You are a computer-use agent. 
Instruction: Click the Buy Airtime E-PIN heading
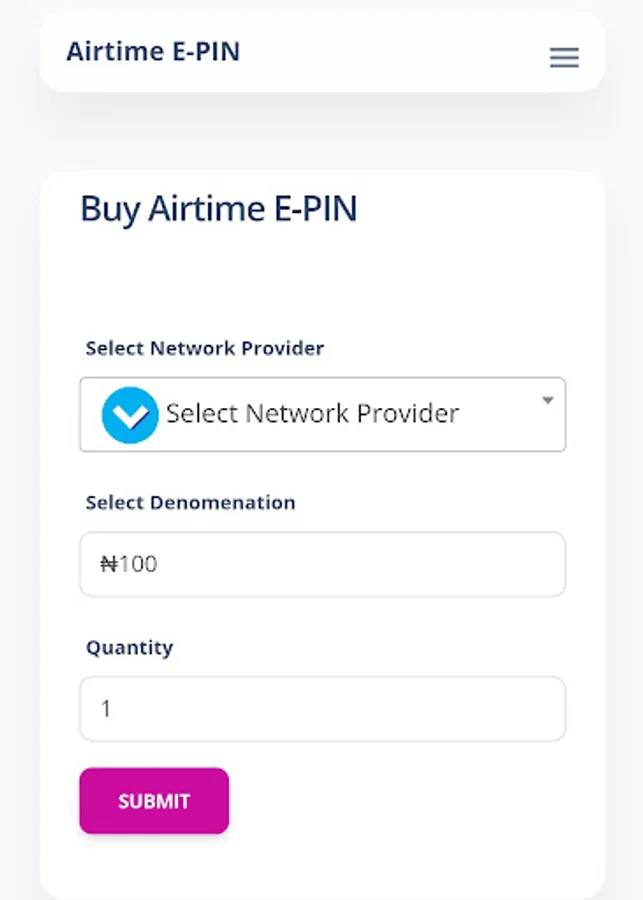(218, 209)
